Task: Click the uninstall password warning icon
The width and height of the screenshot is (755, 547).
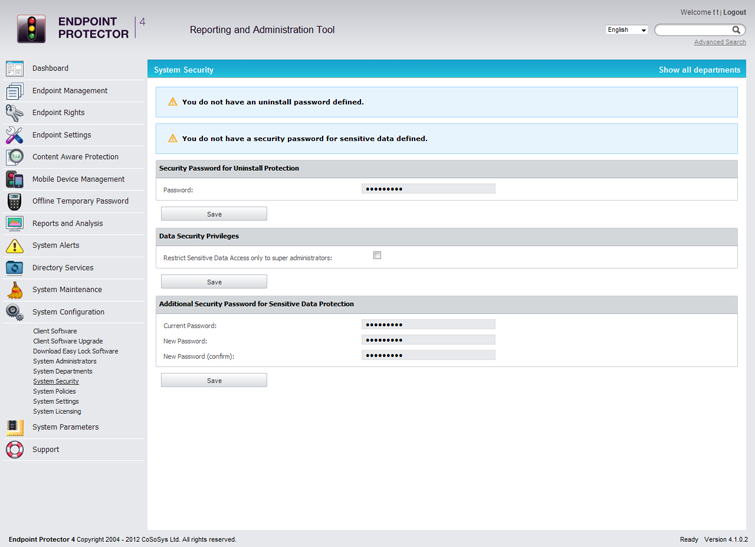Action: (x=172, y=102)
